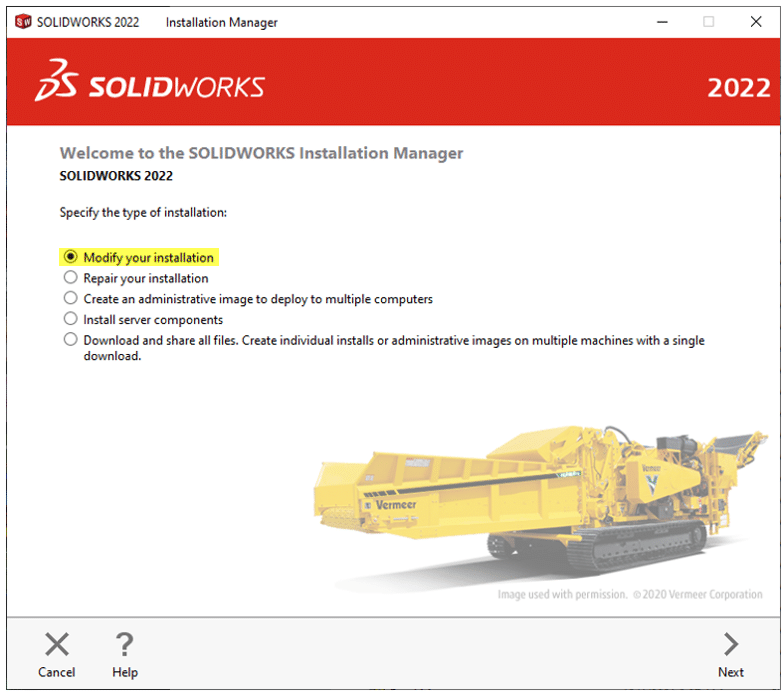The image size is (783, 694).
Task: Click the 2022 year text in the banner
Action: 738,87
